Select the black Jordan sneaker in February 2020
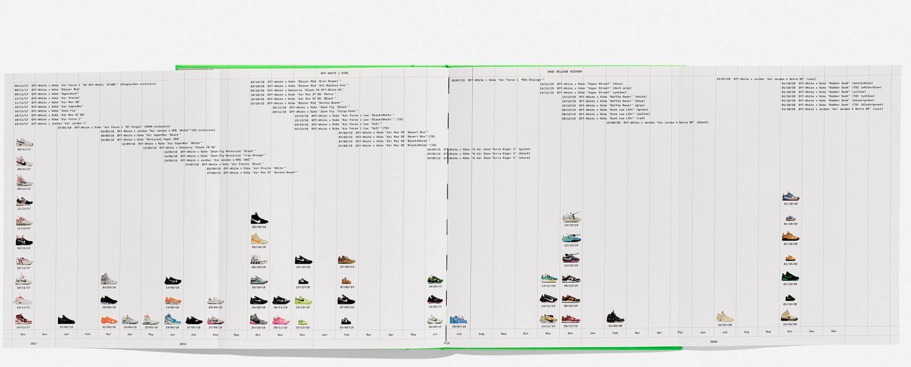Image resolution: width=911 pixels, height=367 pixels. click(x=615, y=317)
